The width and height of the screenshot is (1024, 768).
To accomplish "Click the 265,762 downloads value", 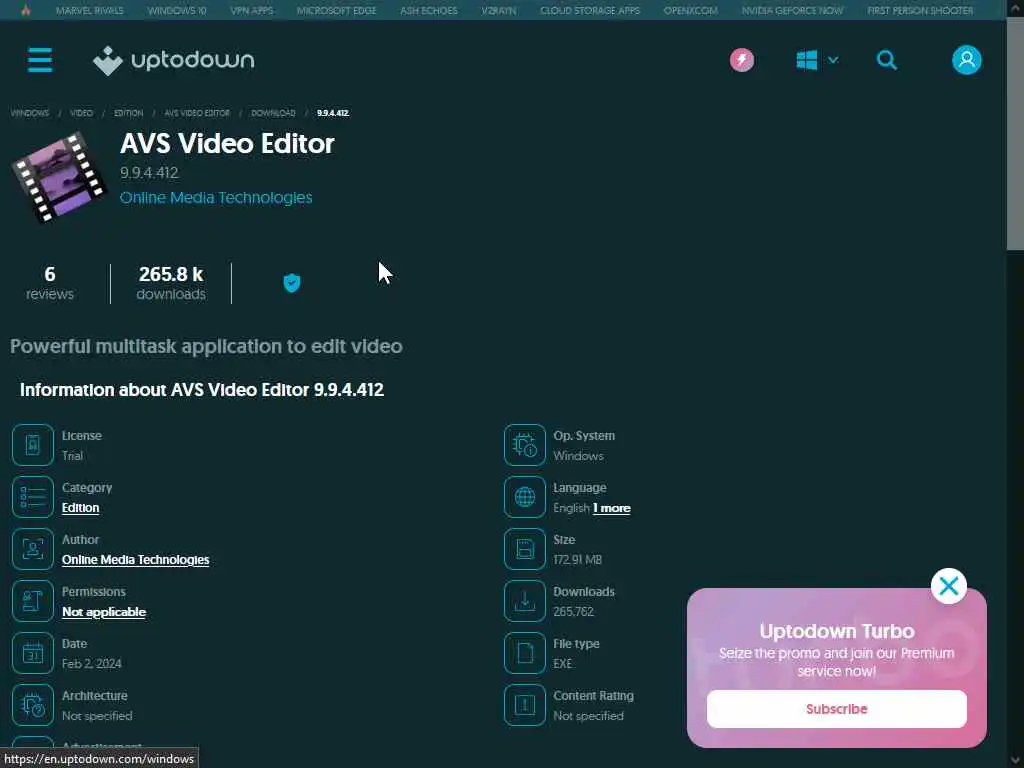I will click(x=573, y=612).
